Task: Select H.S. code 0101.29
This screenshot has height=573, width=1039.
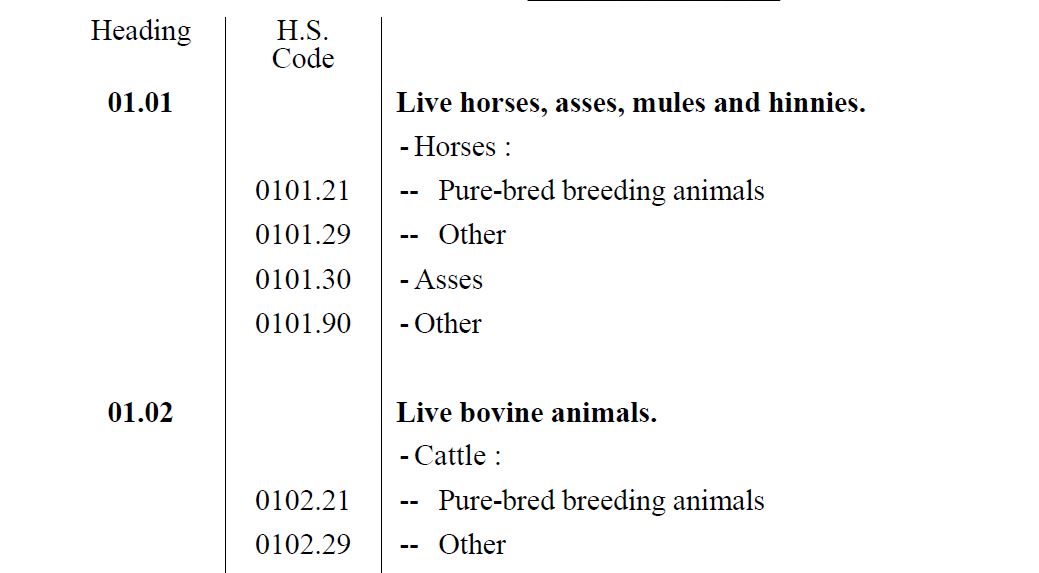Action: click(303, 234)
